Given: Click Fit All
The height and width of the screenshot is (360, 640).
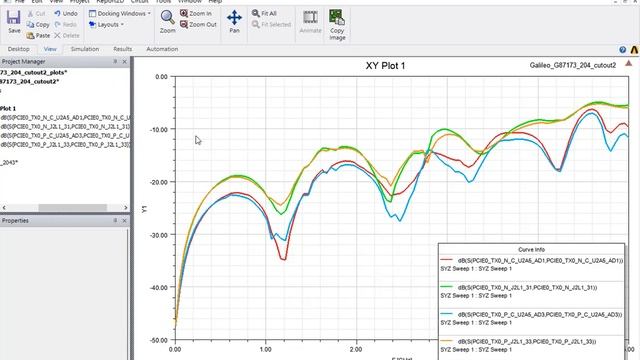Looking at the screenshot, I should point(264,13).
